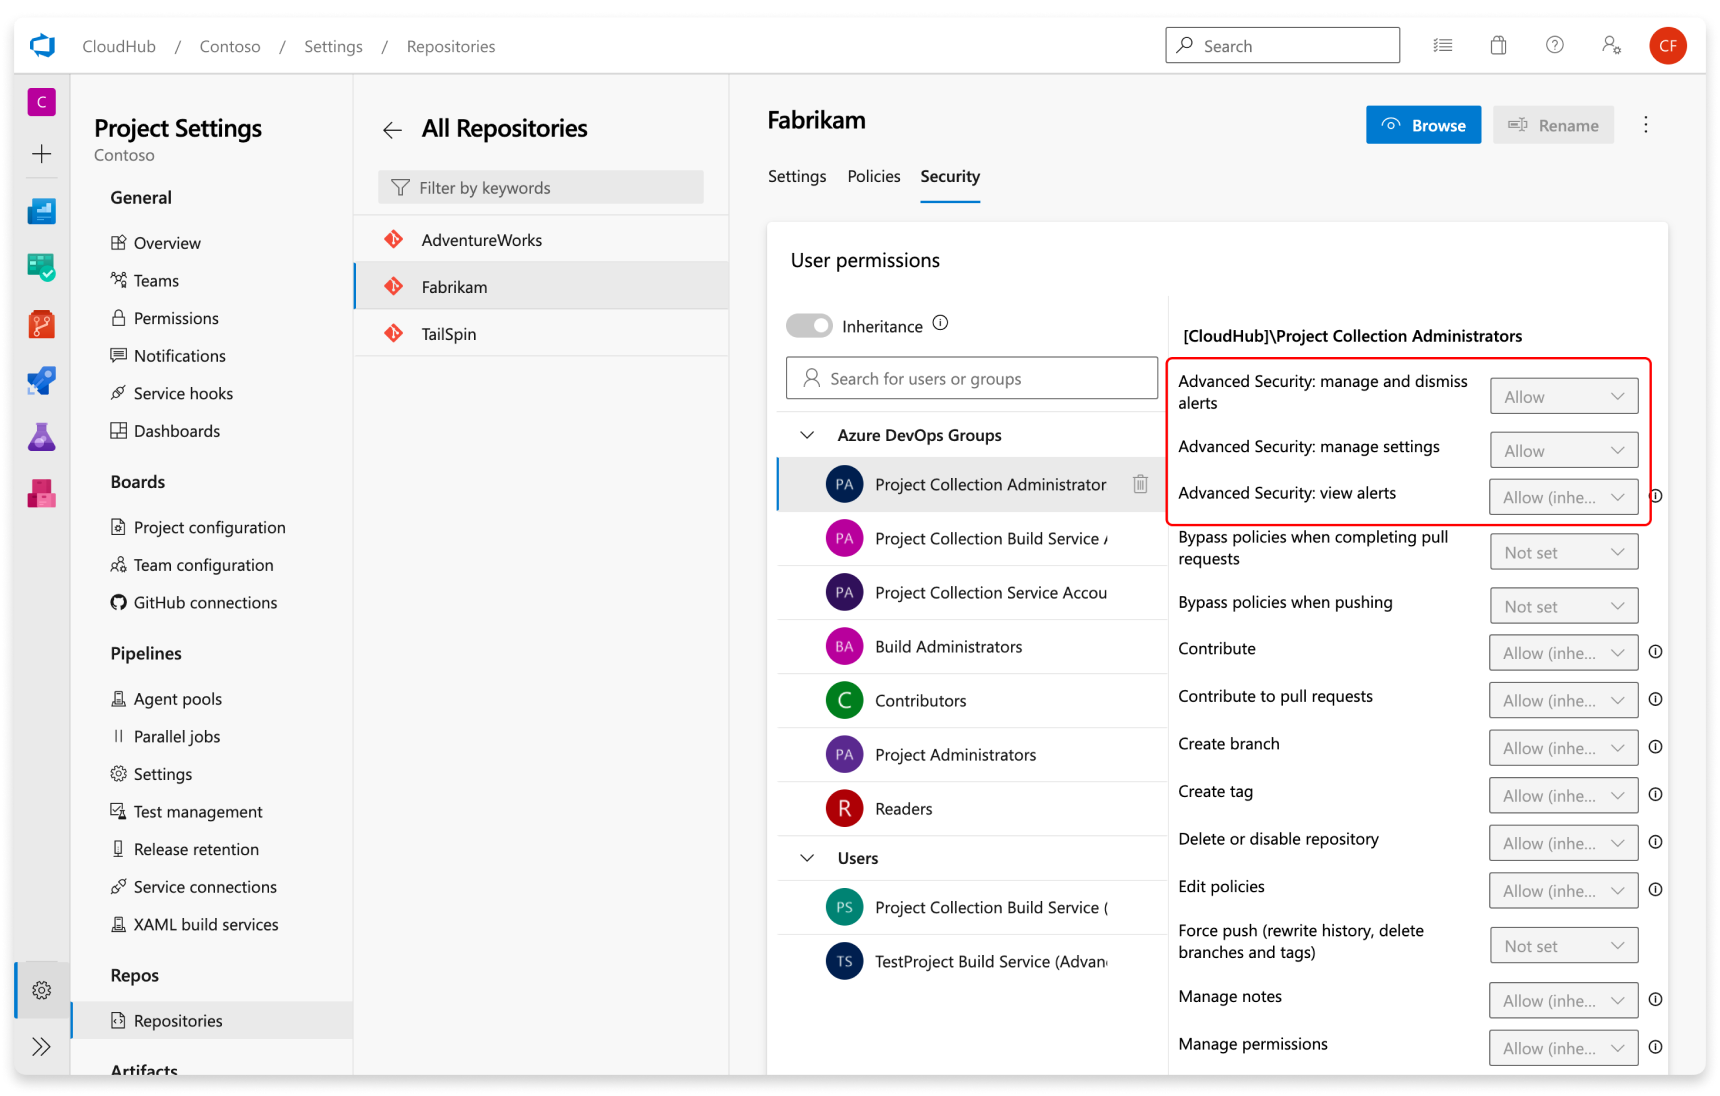Open Test Plans flask icon in left rail
This screenshot has width=1720, height=1096.
point(41,437)
